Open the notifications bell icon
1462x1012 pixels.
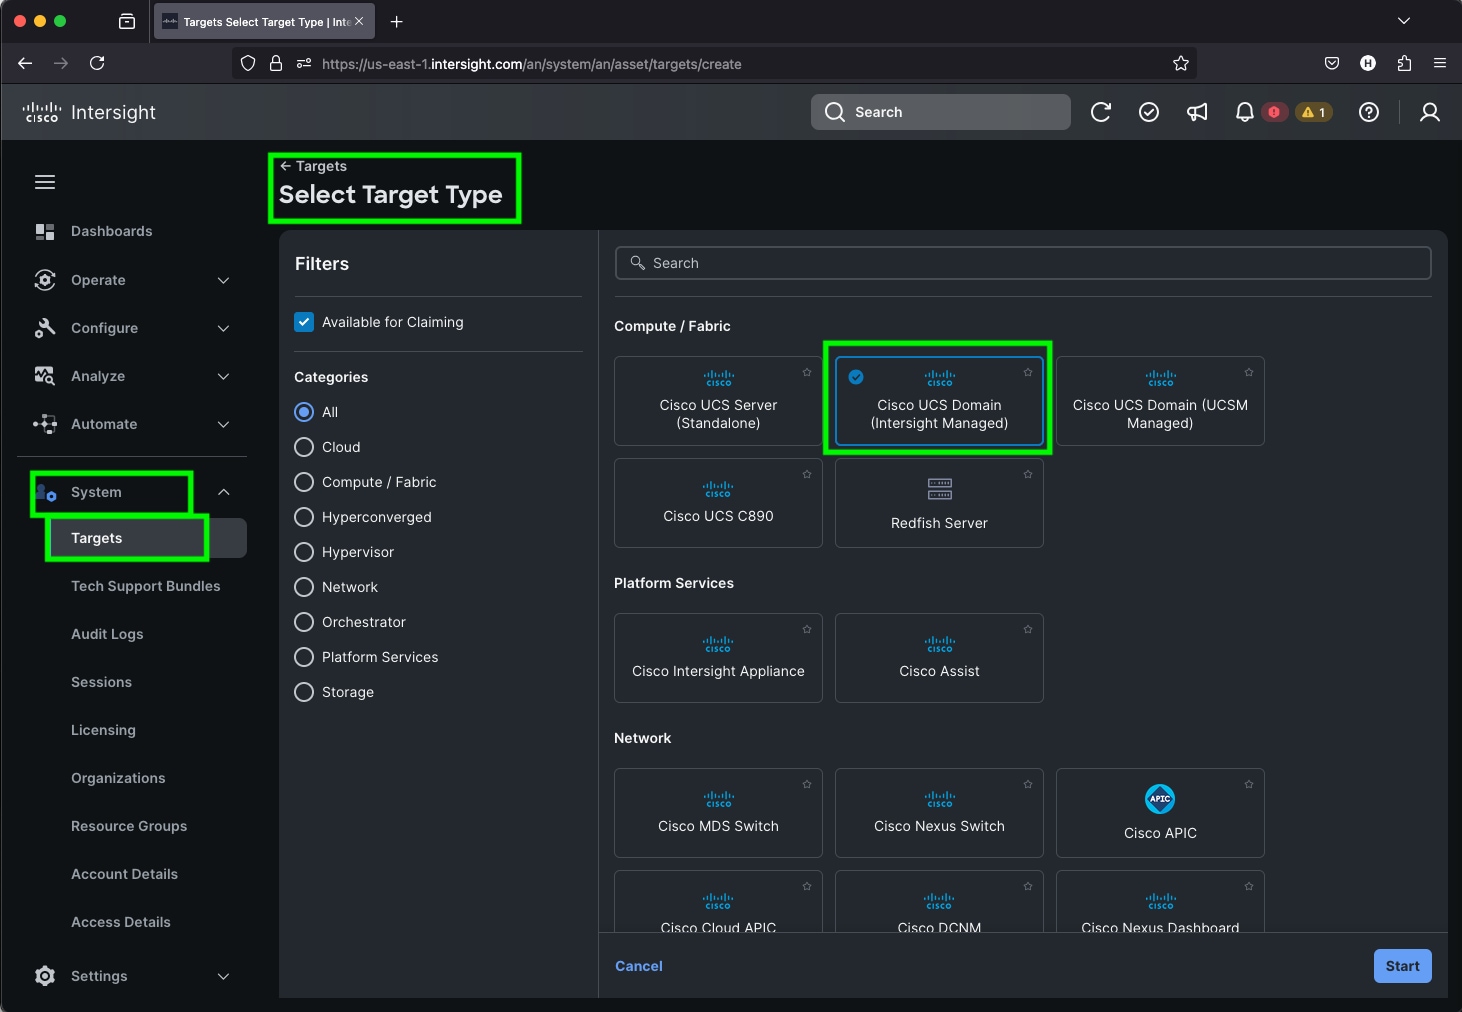1244,112
